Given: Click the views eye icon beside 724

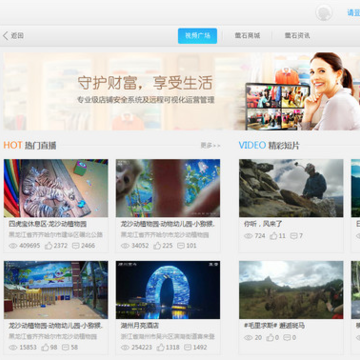Looking at the screenshot, I should point(248,236).
